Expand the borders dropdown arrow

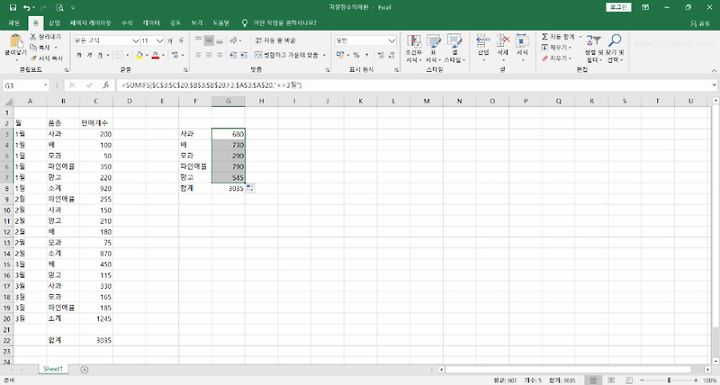coord(127,56)
